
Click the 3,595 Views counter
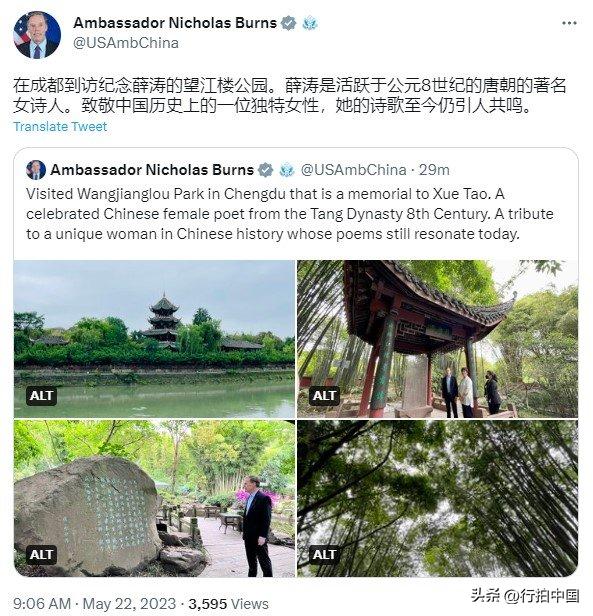pyautogui.click(x=228, y=603)
